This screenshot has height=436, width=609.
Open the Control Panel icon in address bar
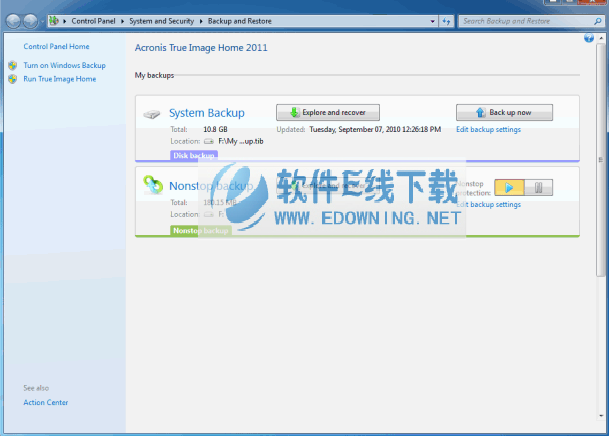54,21
